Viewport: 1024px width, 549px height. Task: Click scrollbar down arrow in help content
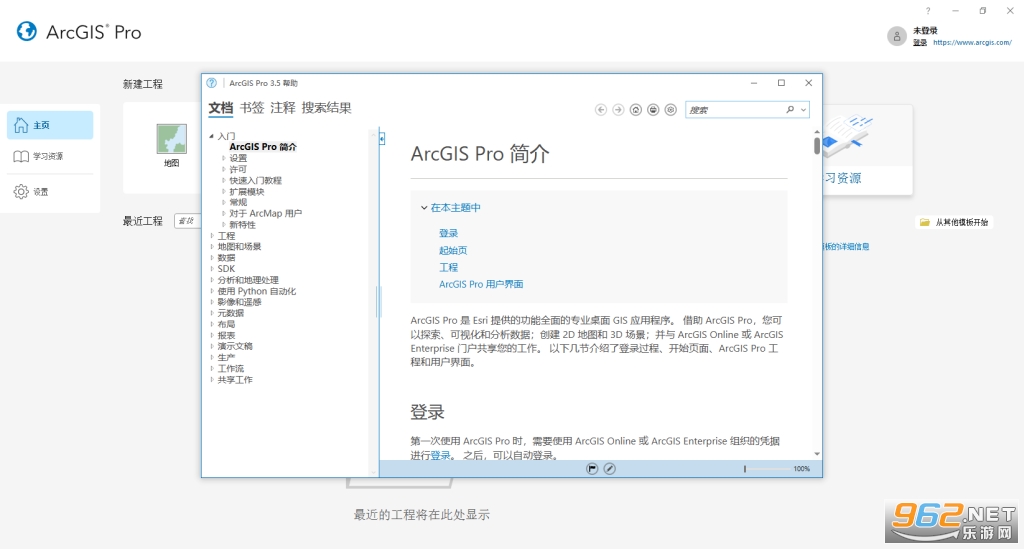point(816,454)
